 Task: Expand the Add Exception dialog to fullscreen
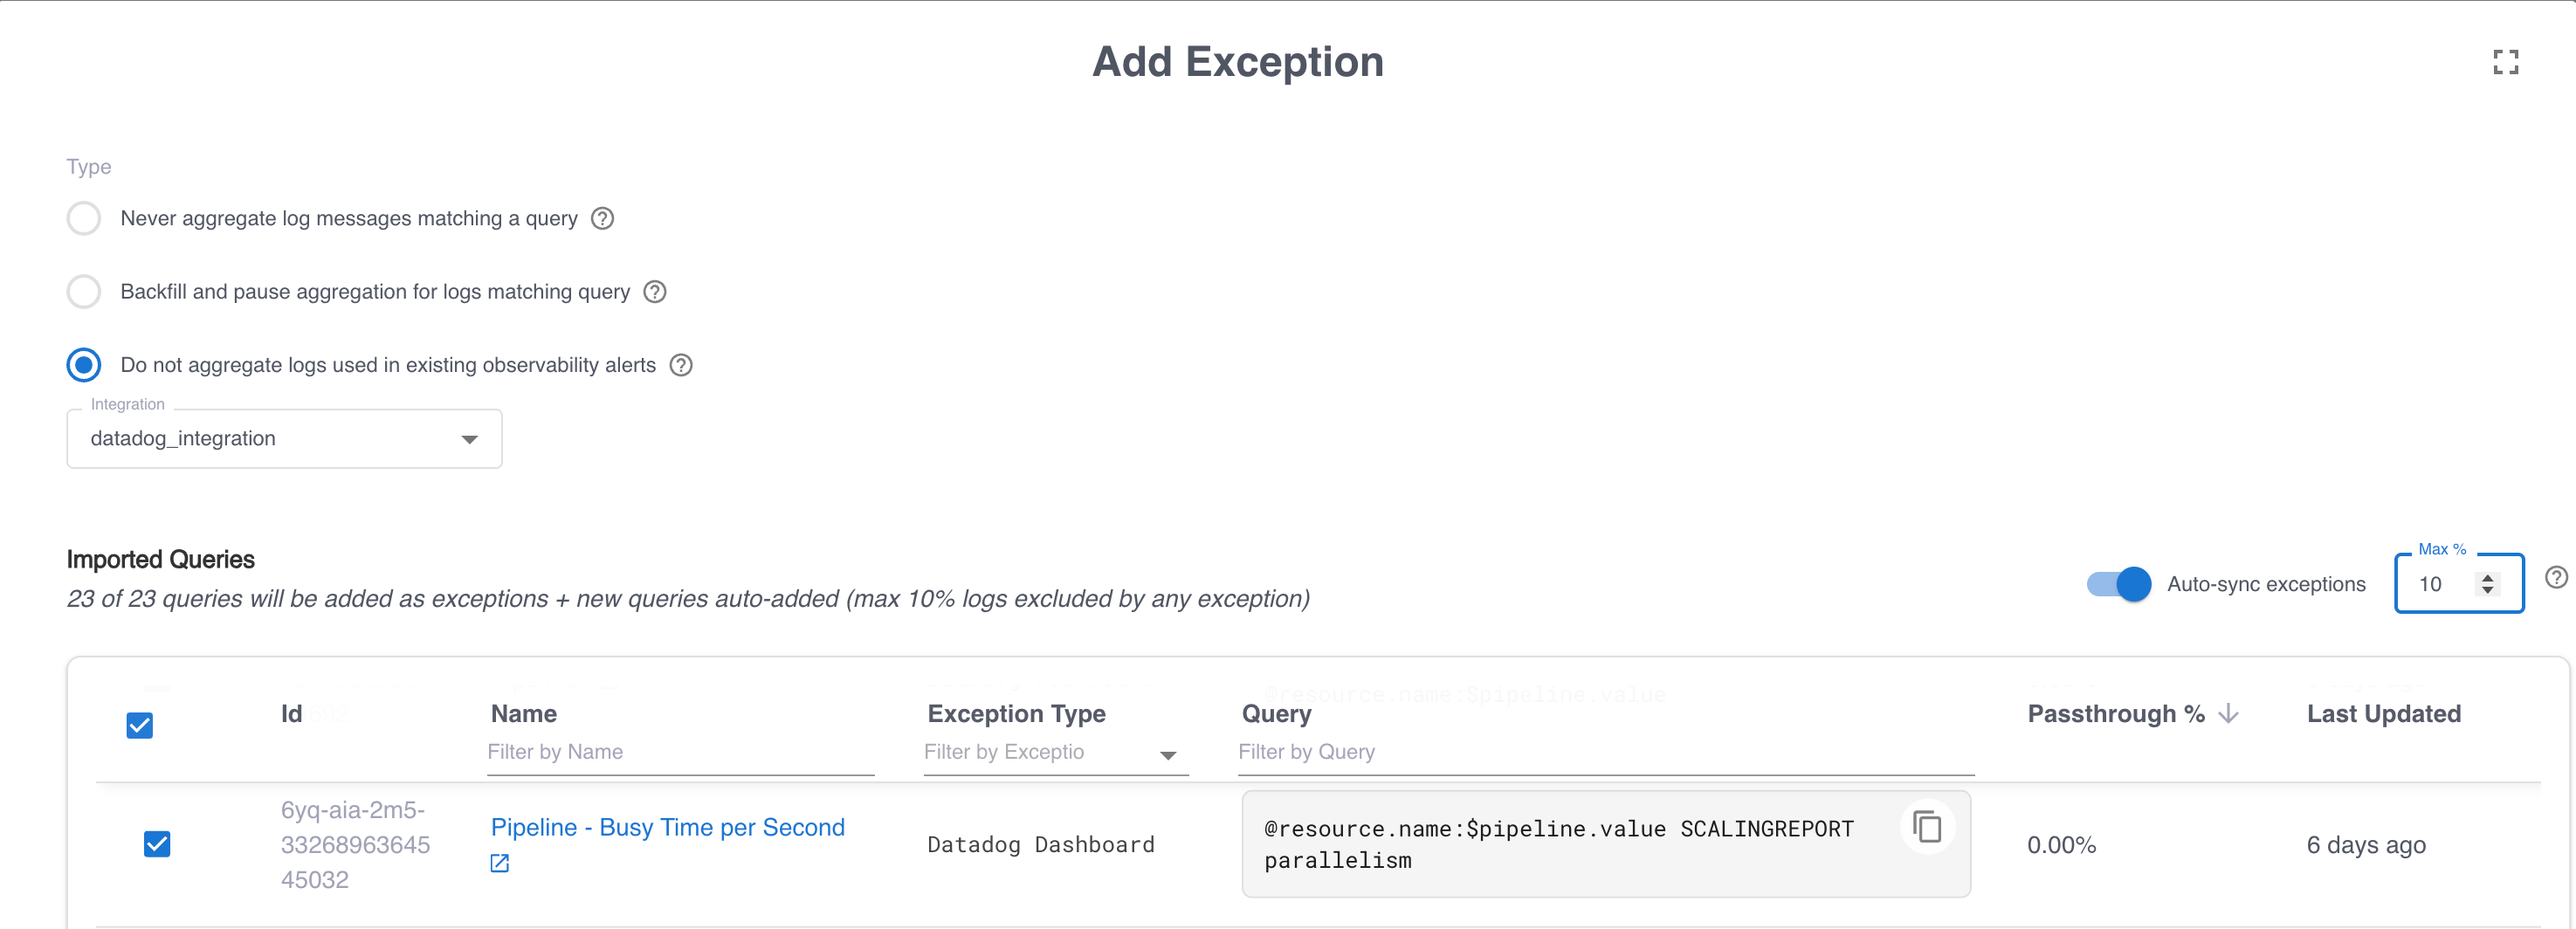[2506, 61]
